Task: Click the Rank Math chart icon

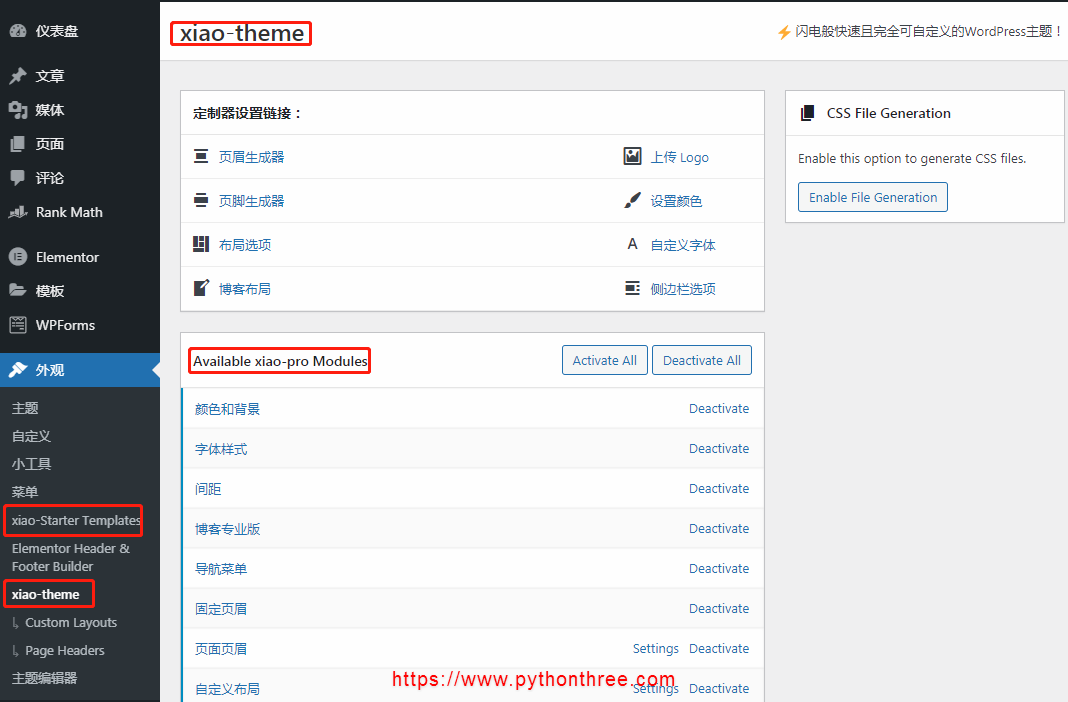Action: coord(18,212)
